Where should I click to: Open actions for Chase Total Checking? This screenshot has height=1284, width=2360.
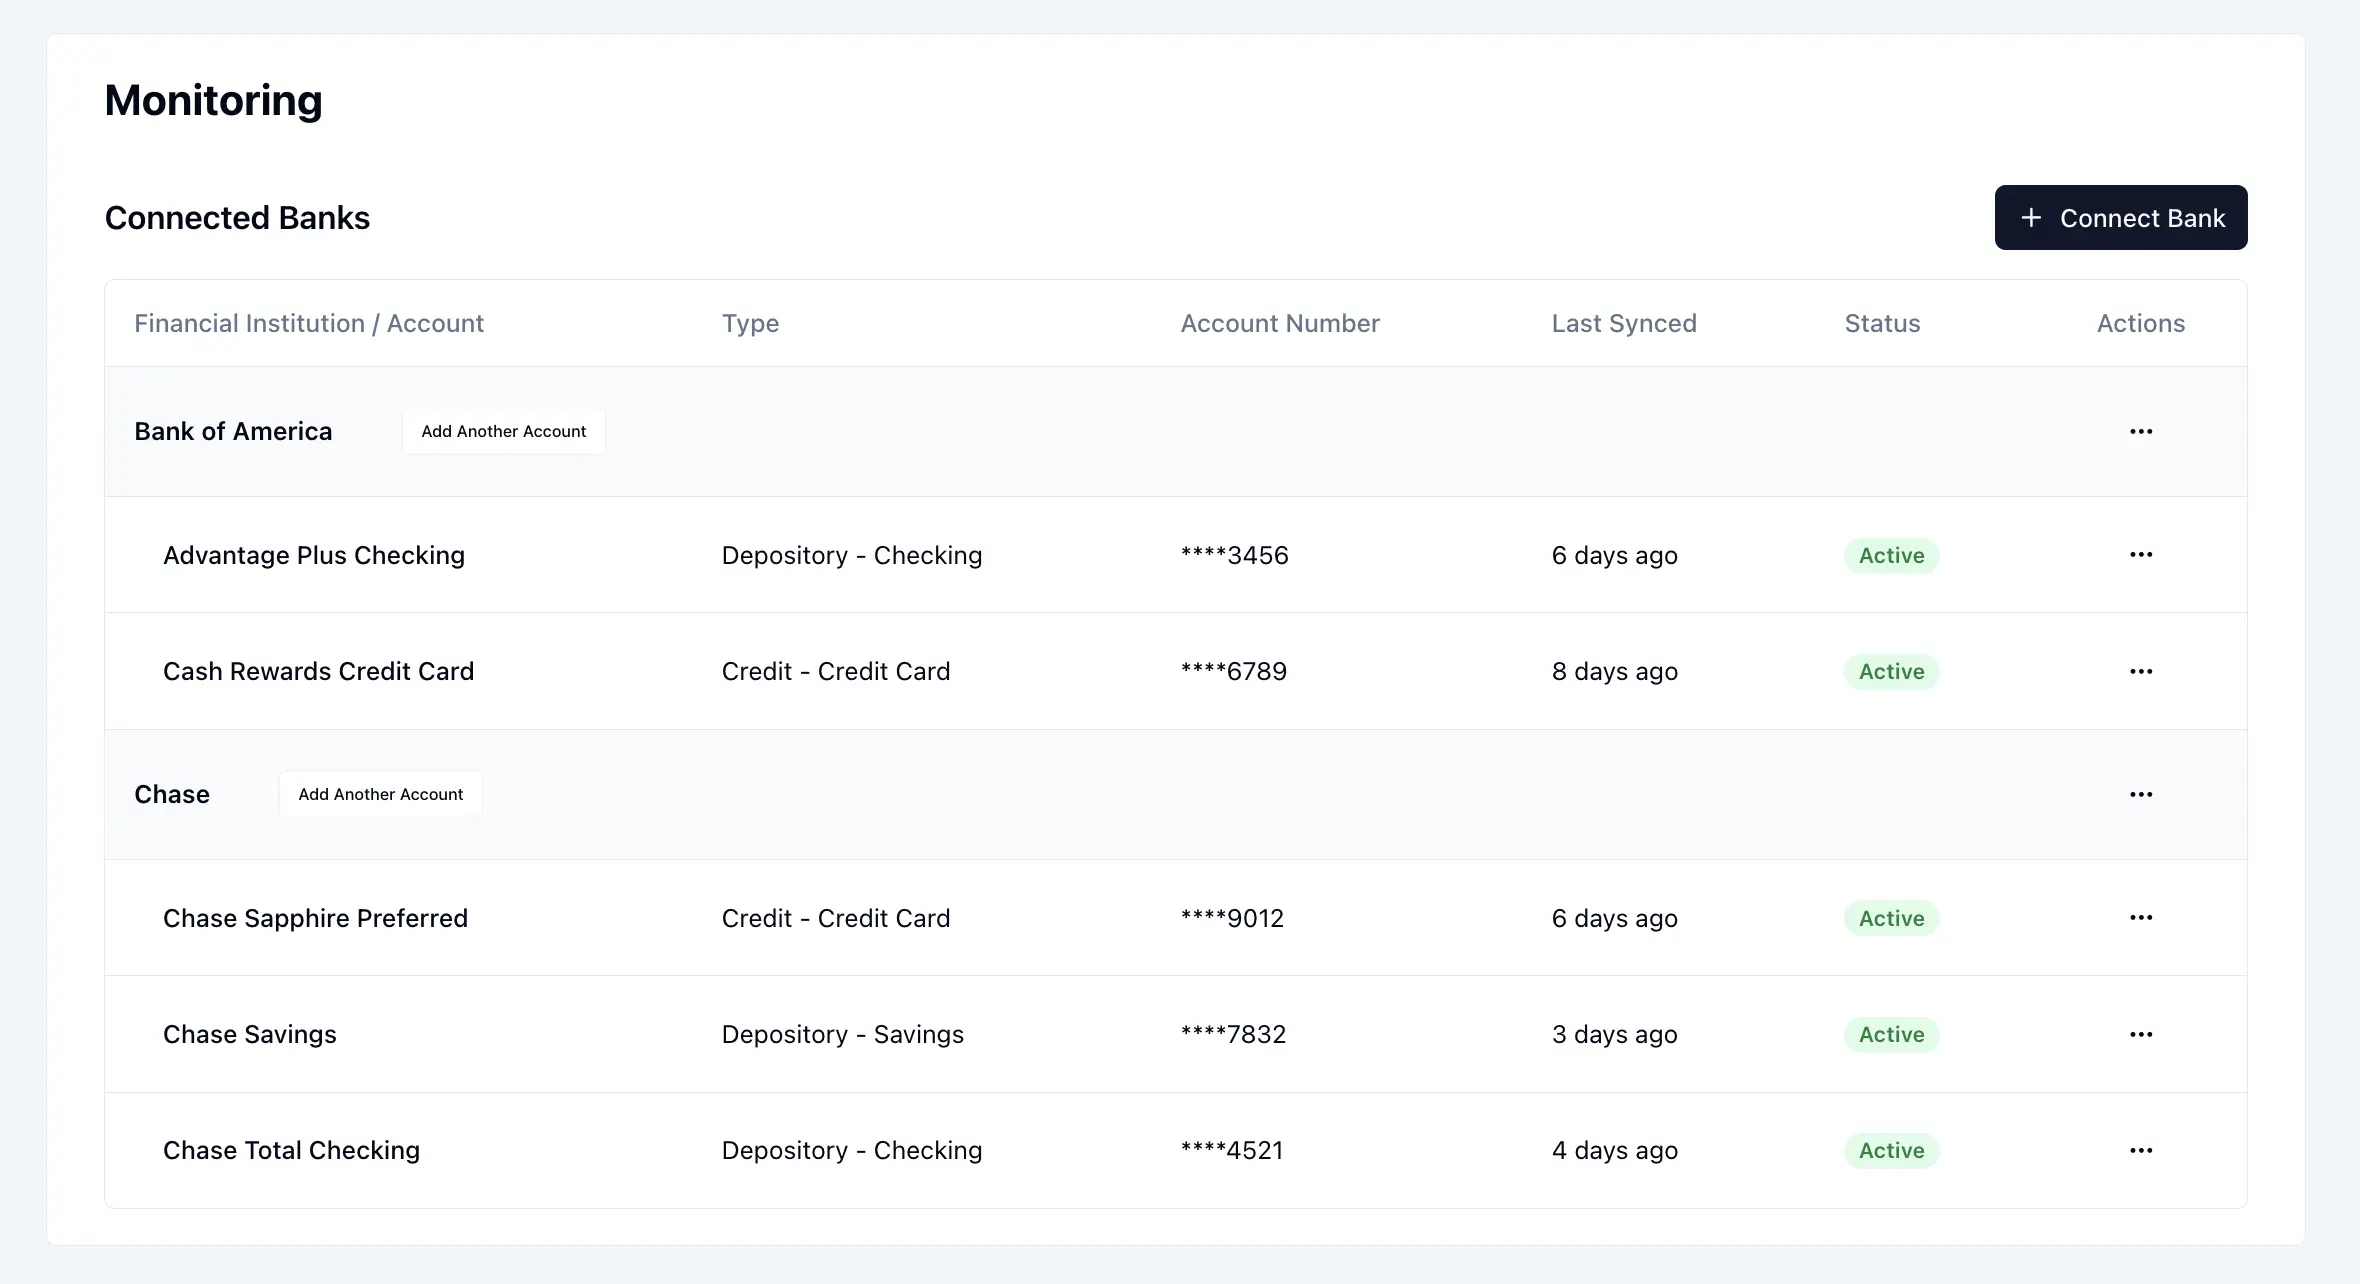tap(2141, 1149)
